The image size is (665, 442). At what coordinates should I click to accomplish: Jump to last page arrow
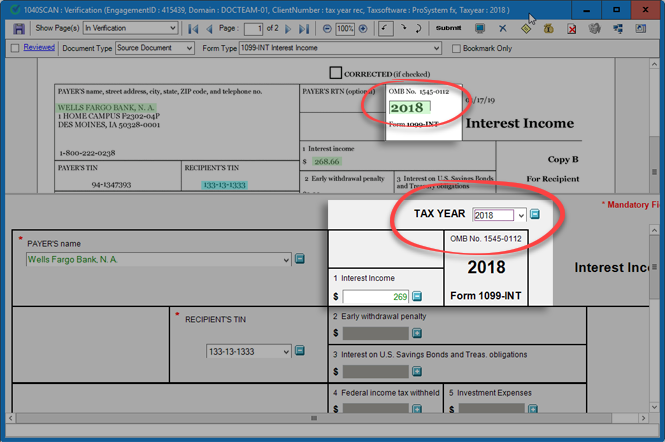(x=304, y=29)
